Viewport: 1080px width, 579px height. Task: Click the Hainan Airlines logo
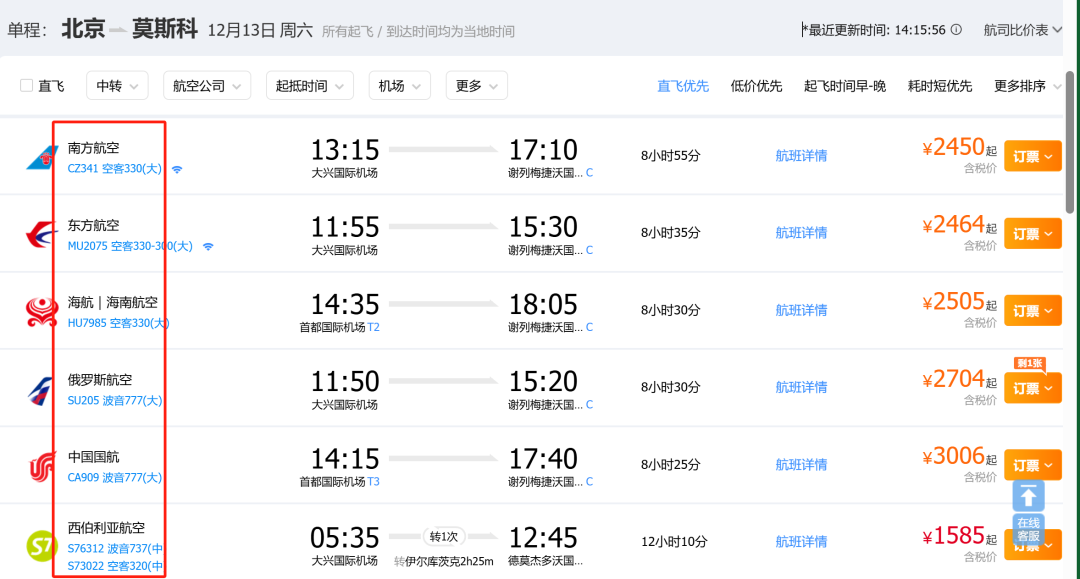pyautogui.click(x=41, y=311)
